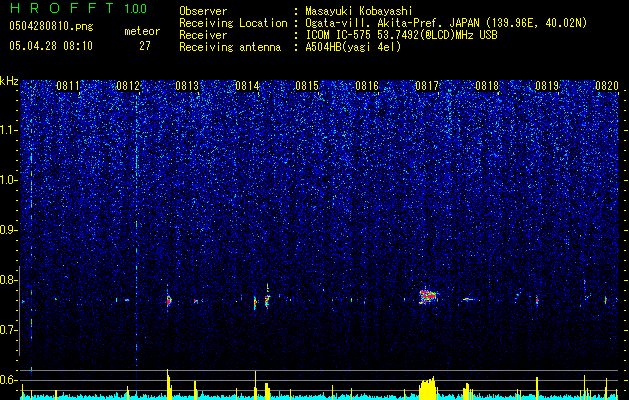This screenshot has height=400, width=629.
Task: Click the observer name Masayuki Kobayashi
Action: 359,11
